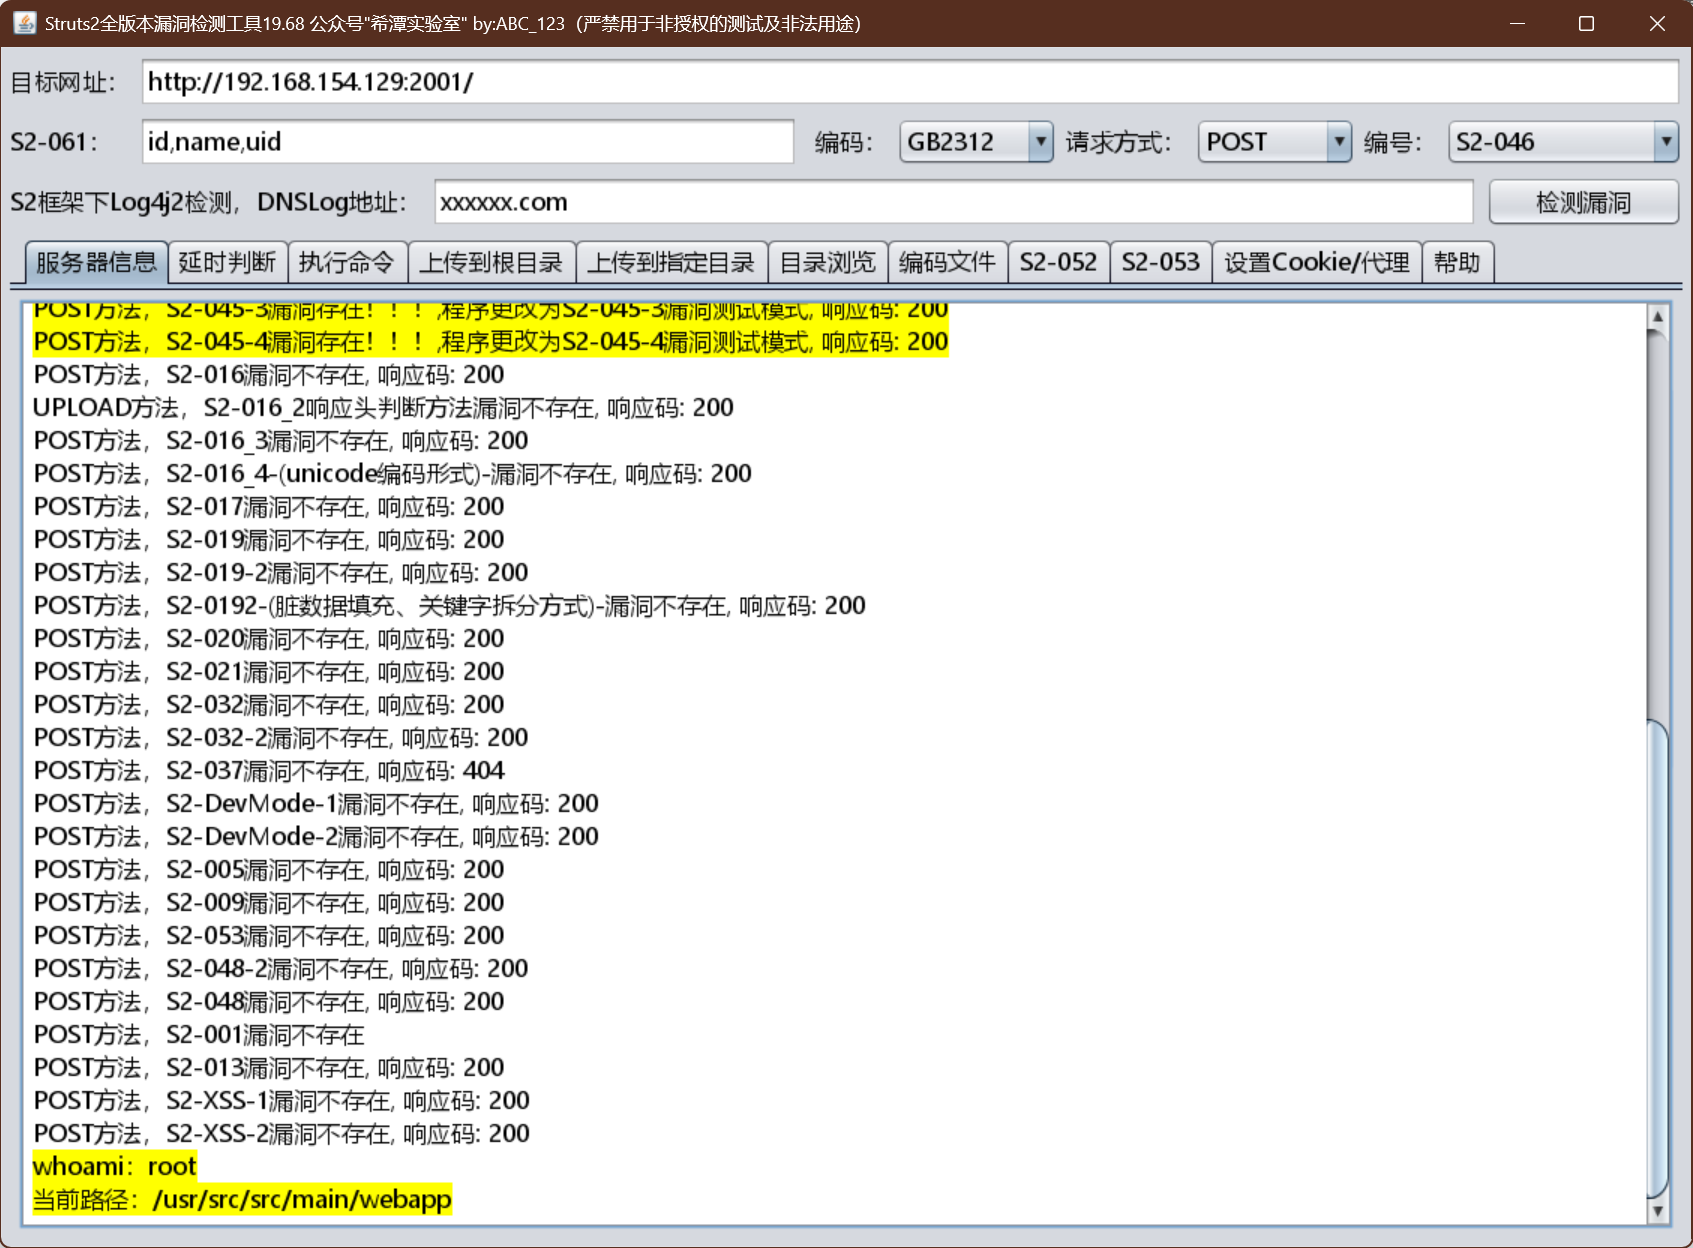Screen dimensions: 1693x1248
Task: Click the S2-061 parameter input field
Action: click(x=468, y=142)
